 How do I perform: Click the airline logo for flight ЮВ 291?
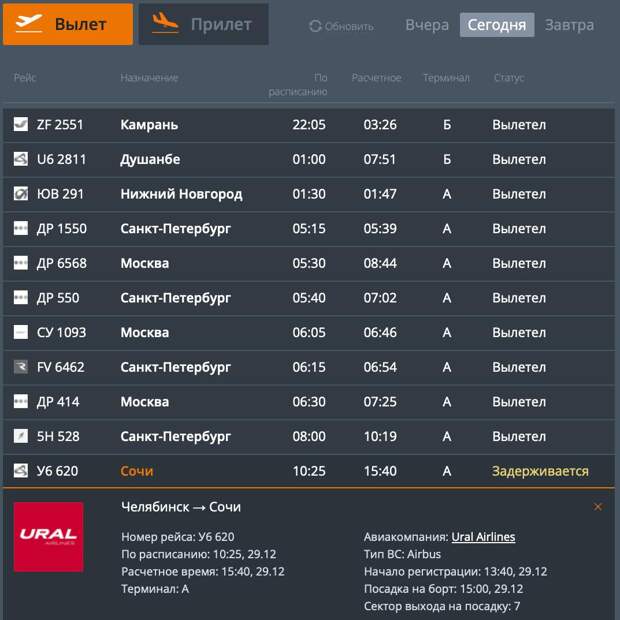[21, 194]
